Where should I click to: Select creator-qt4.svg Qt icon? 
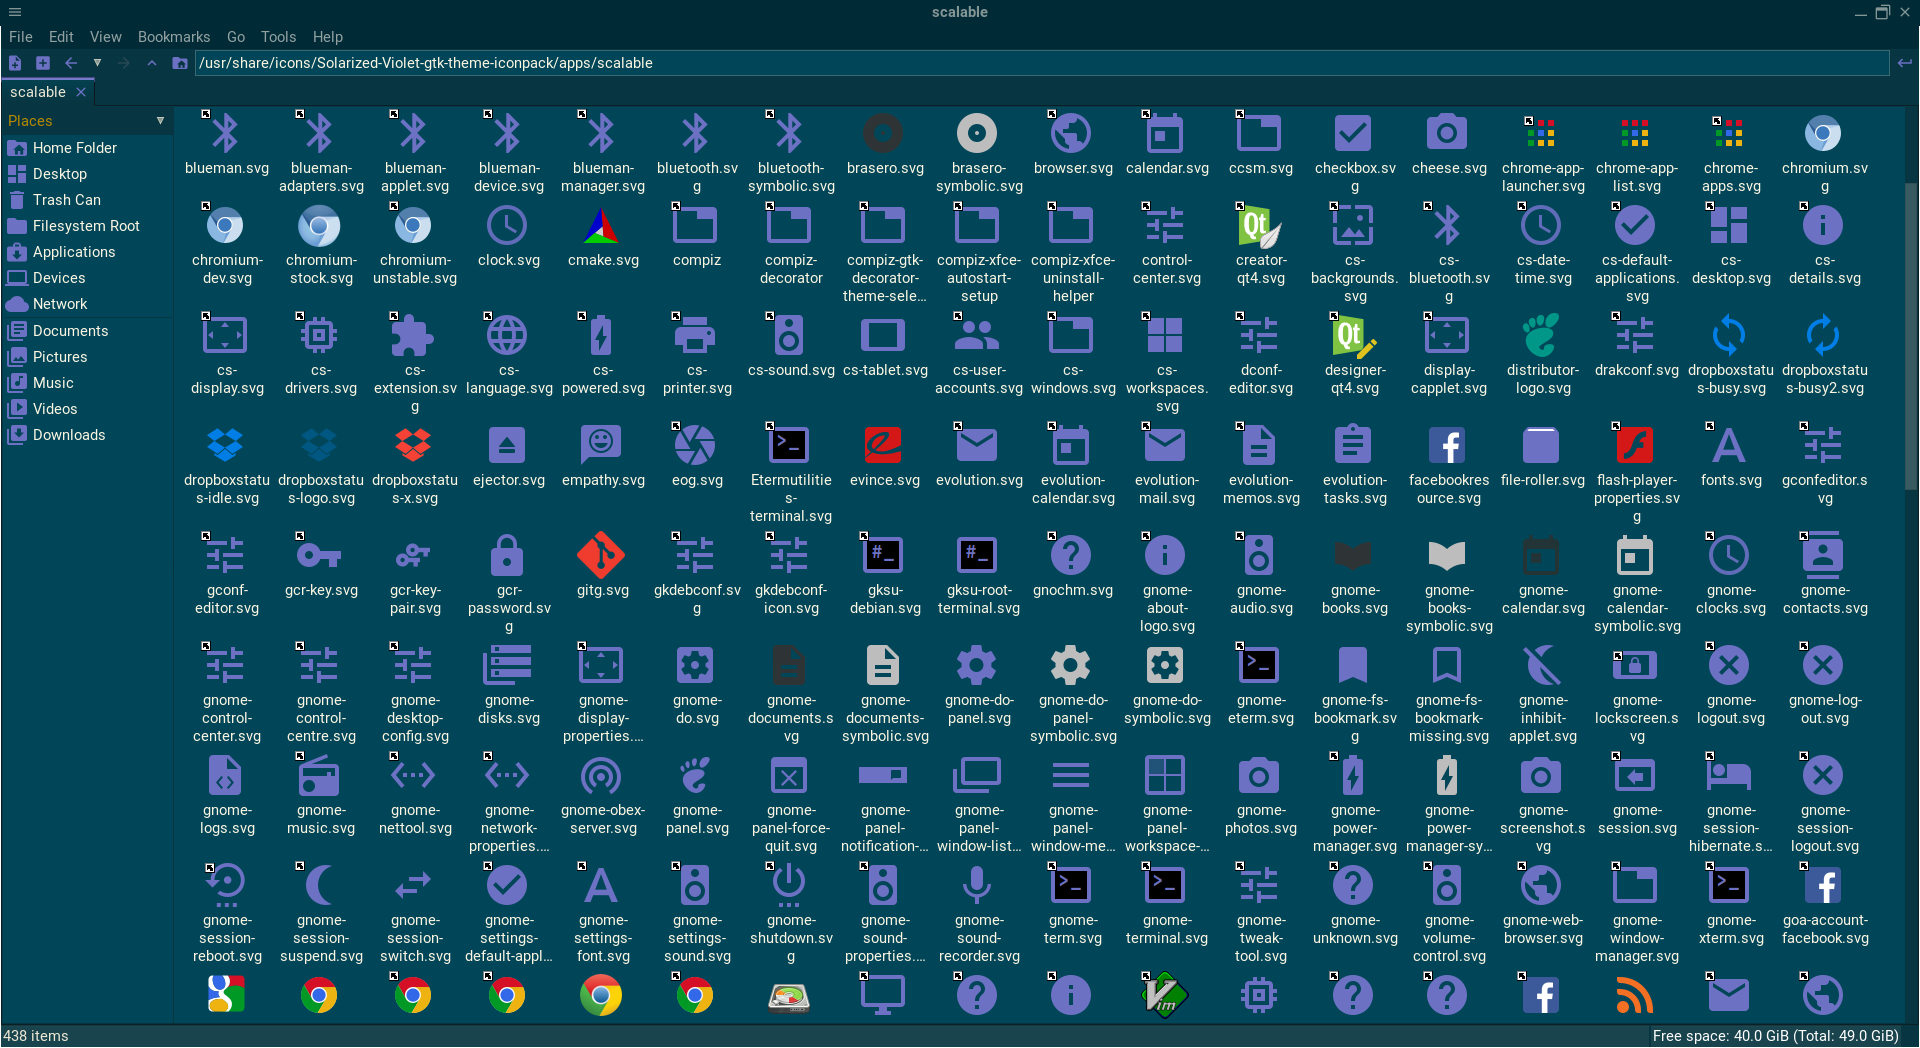click(1260, 226)
